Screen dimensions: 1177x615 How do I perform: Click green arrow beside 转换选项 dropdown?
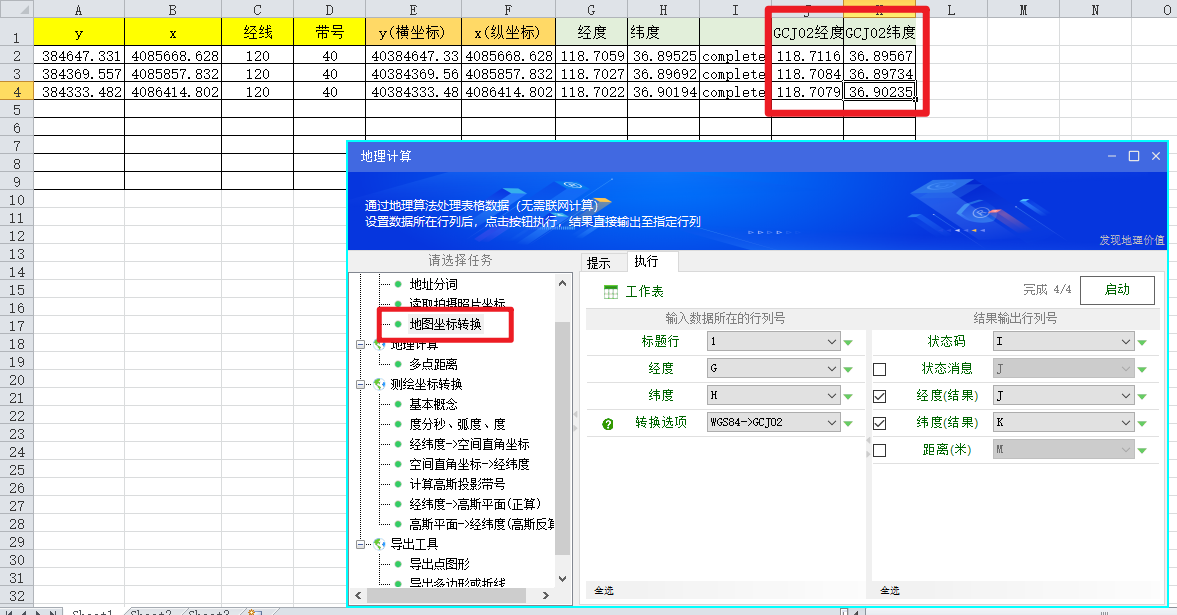pos(848,424)
